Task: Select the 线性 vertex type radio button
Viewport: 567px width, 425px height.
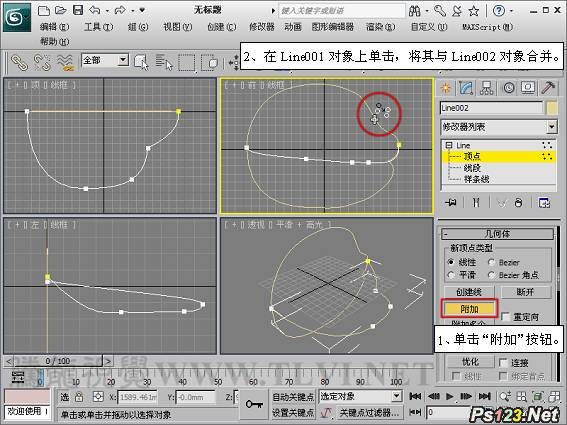Action: [451, 262]
